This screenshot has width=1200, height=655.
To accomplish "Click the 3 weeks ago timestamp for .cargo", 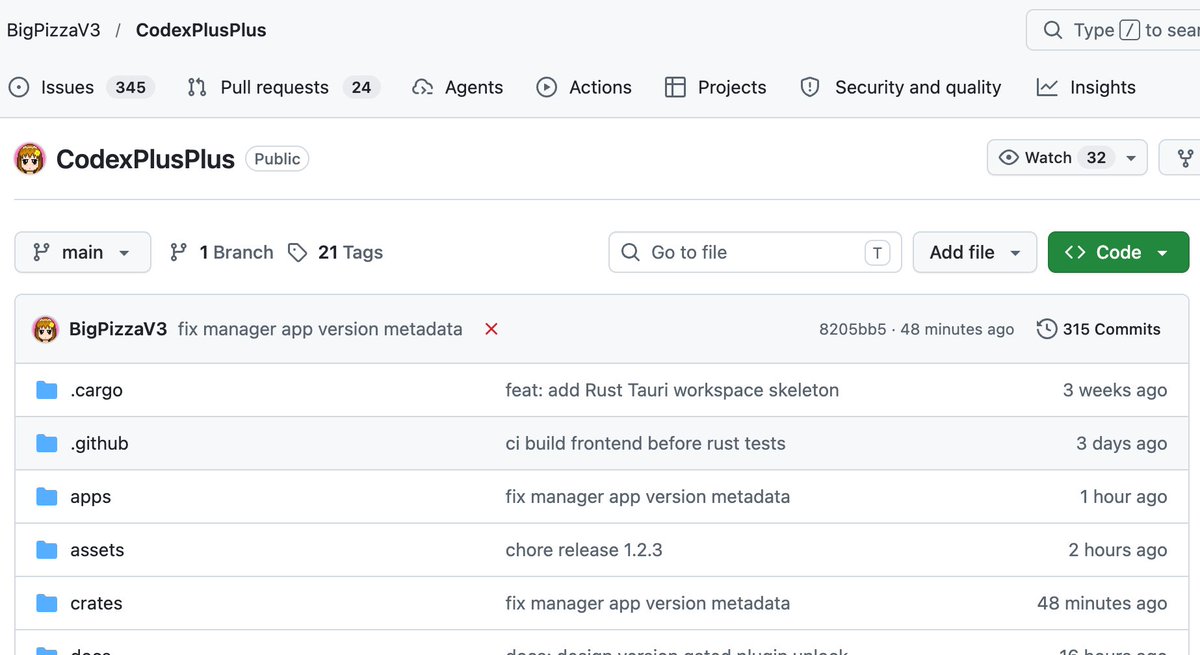I will [1114, 390].
